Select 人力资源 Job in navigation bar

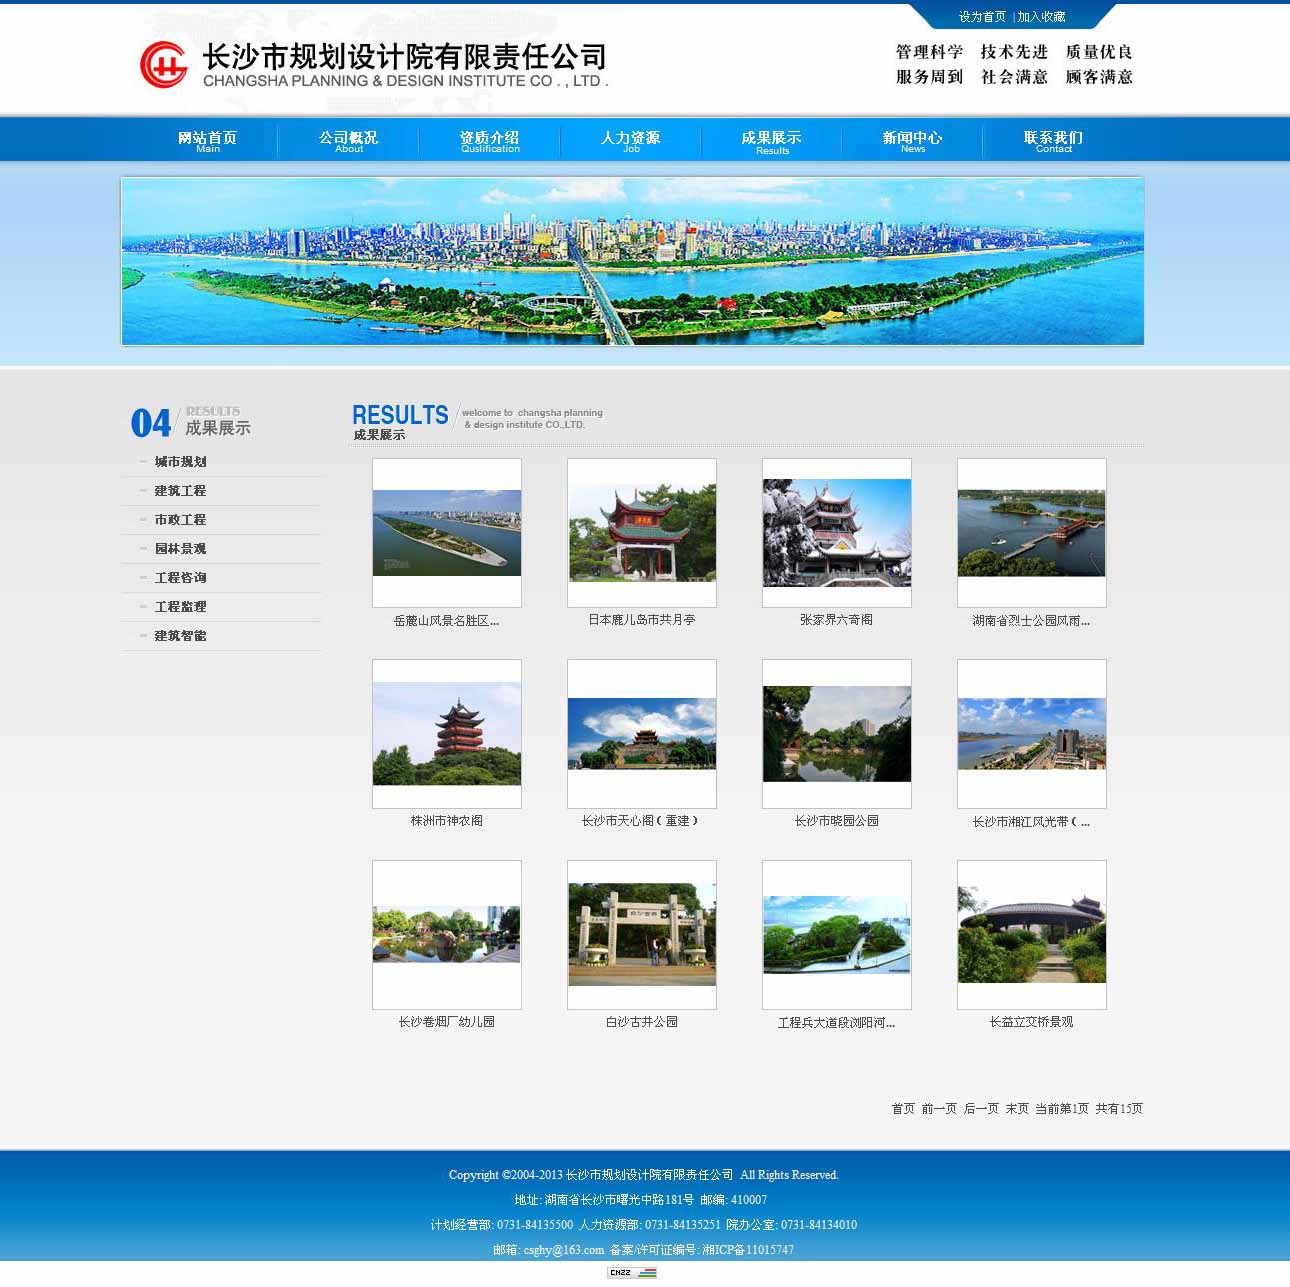coord(630,140)
